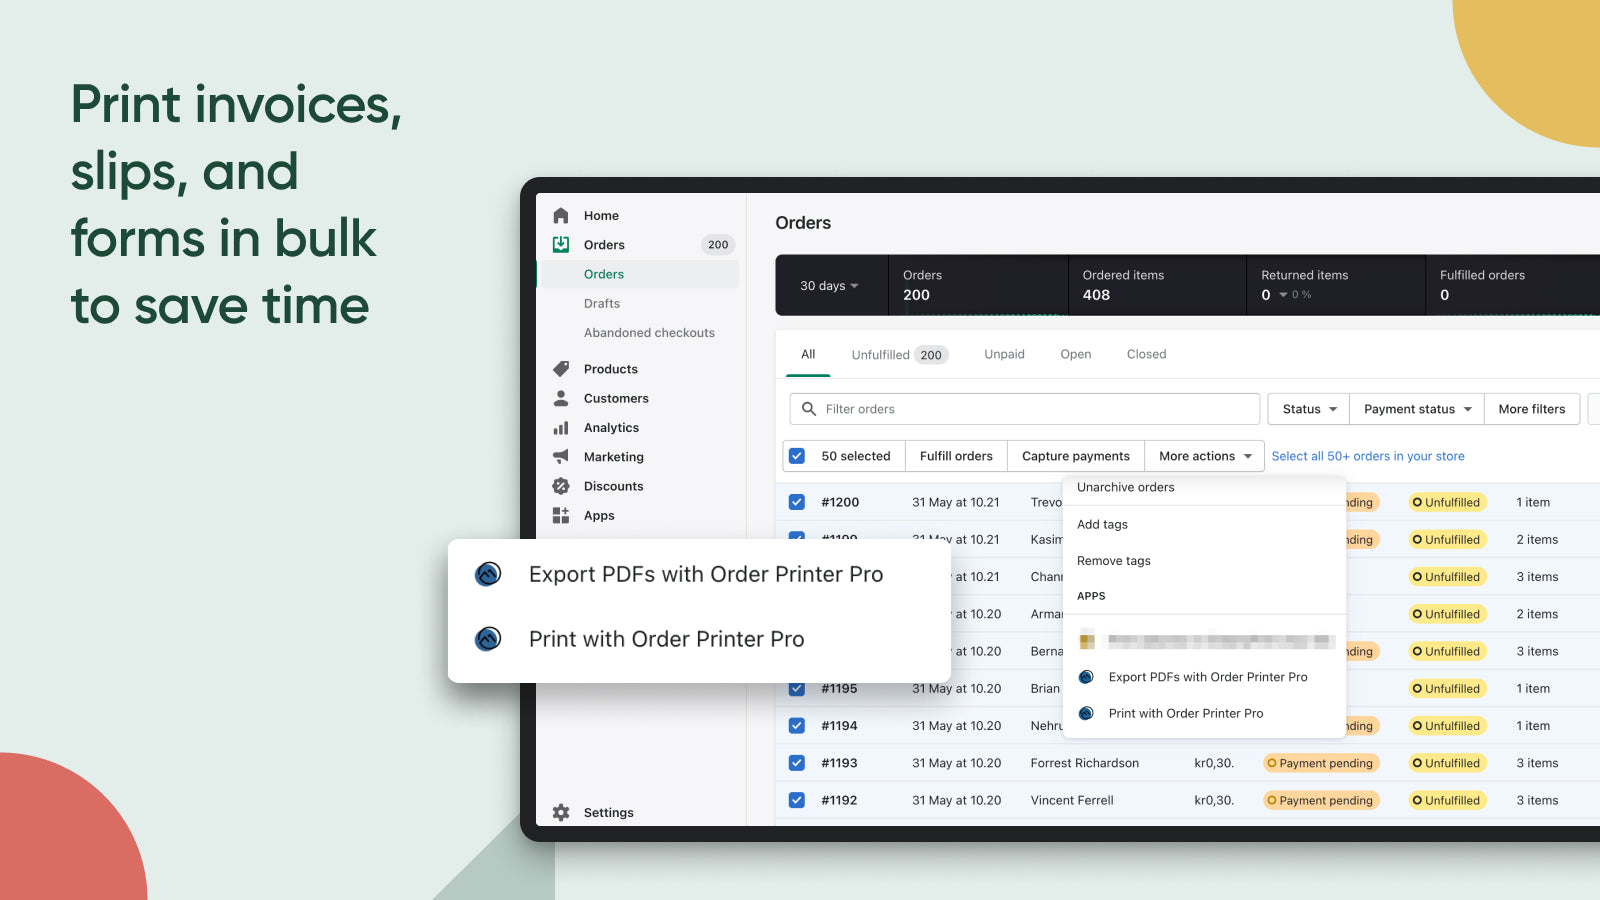Click the Home icon in sidebar

click(561, 216)
